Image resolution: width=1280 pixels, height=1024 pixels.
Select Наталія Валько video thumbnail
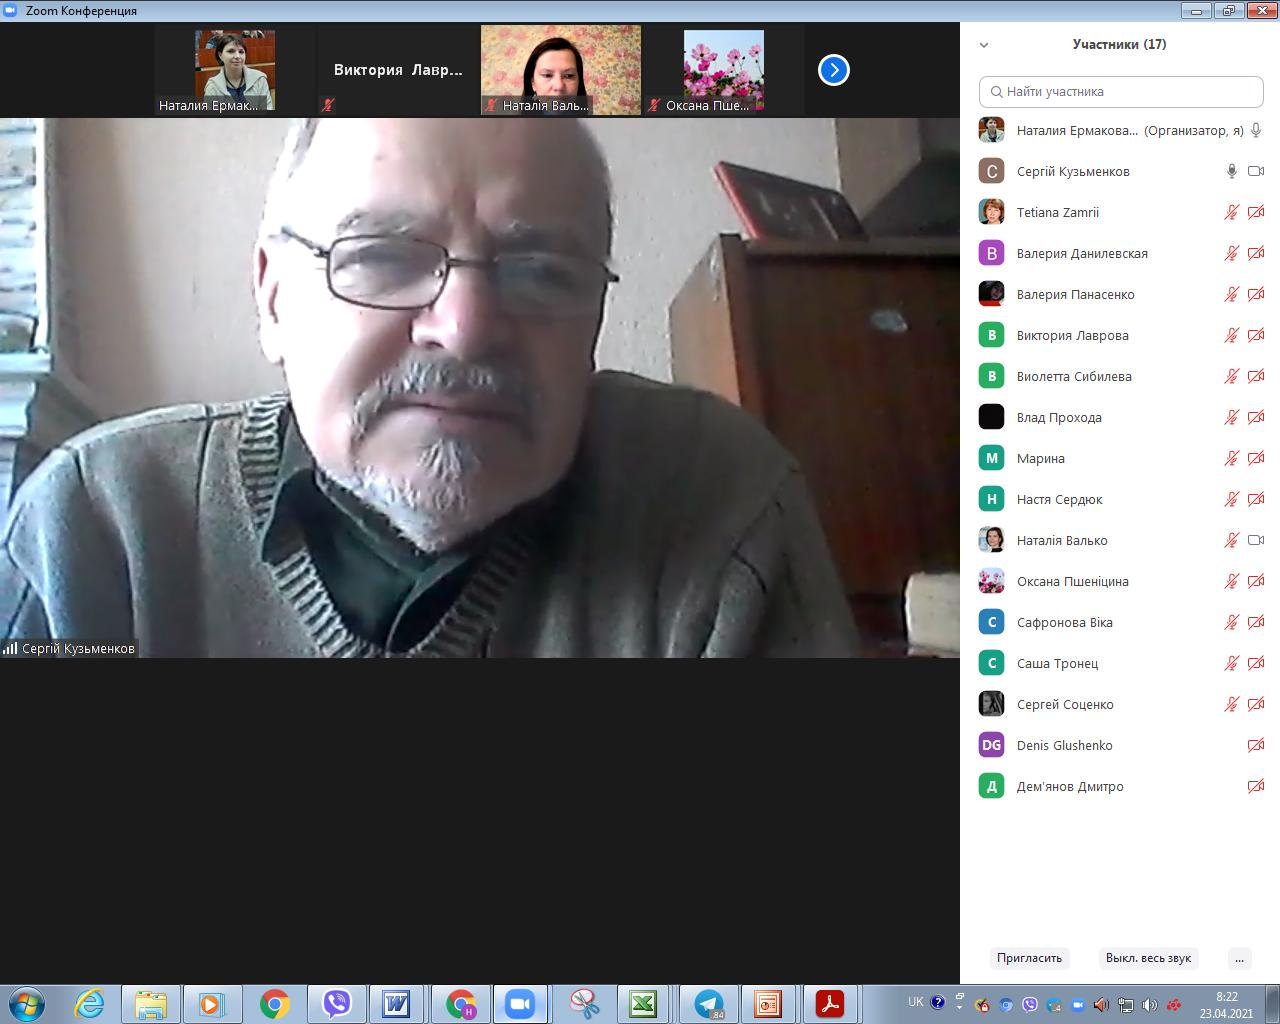561,70
